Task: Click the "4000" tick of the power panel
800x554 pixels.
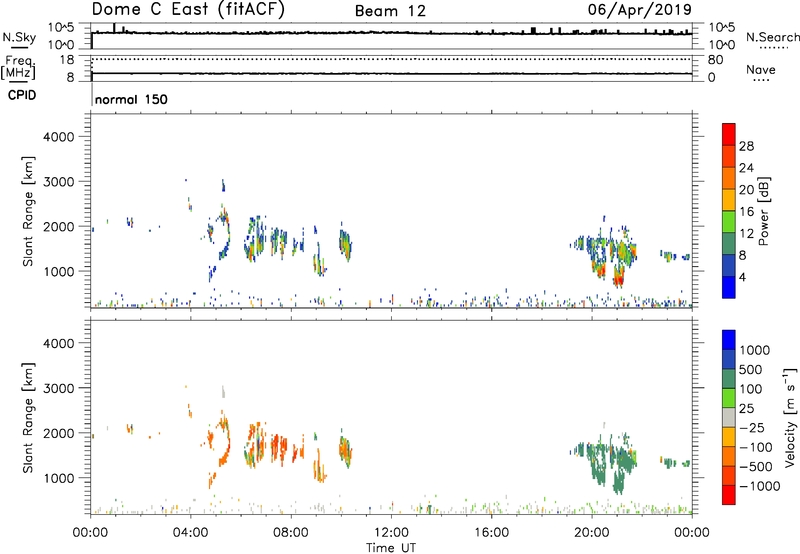Action: [x=58, y=137]
